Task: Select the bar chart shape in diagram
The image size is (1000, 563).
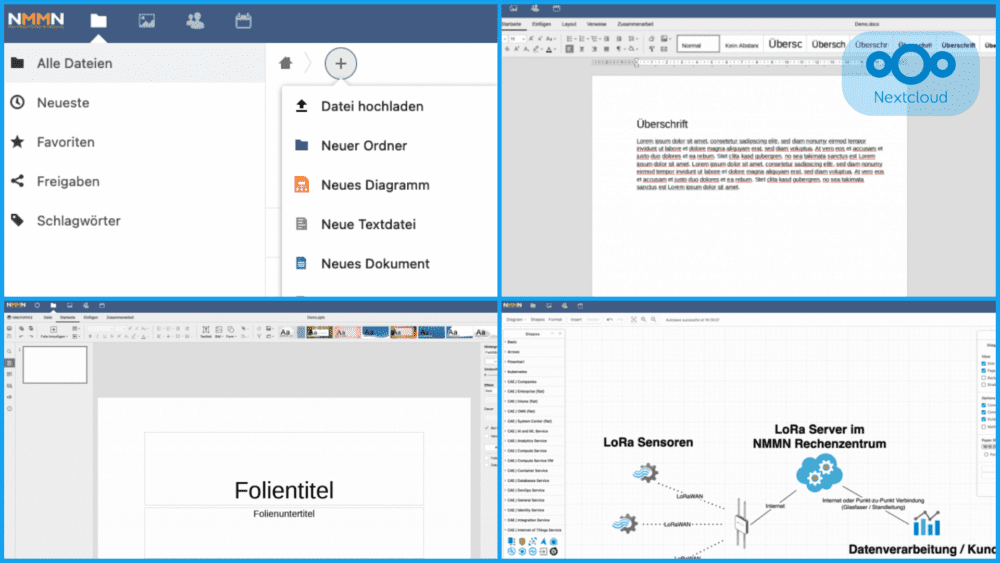Action: point(927,523)
